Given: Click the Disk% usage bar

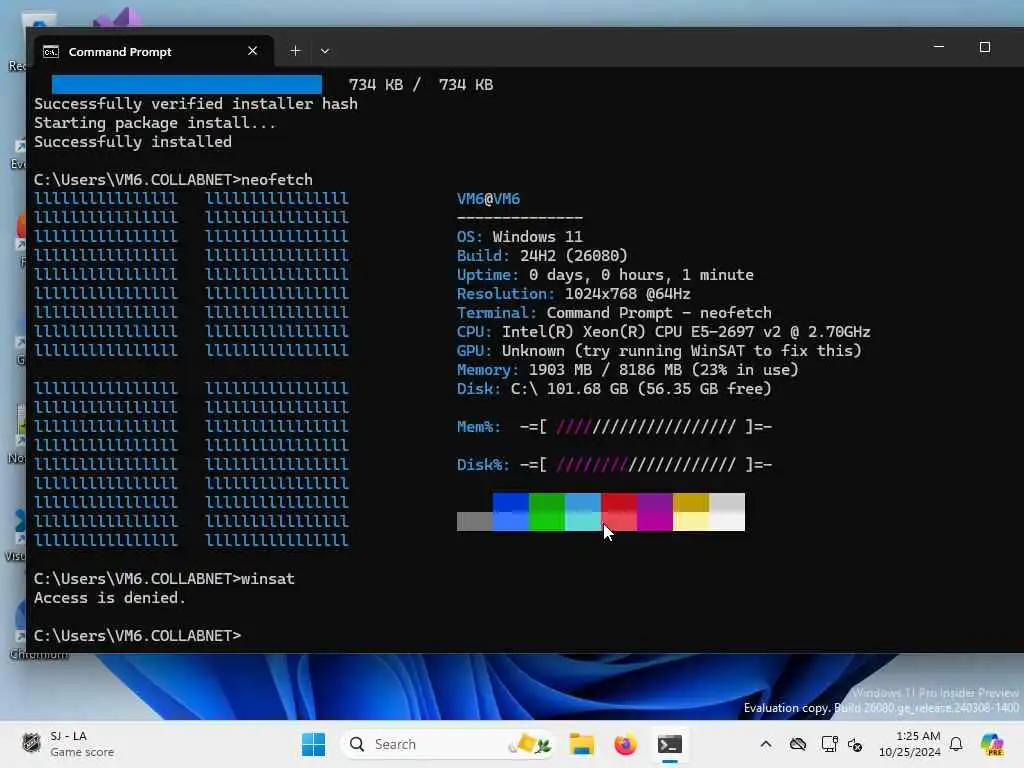Looking at the screenshot, I should tap(646, 465).
